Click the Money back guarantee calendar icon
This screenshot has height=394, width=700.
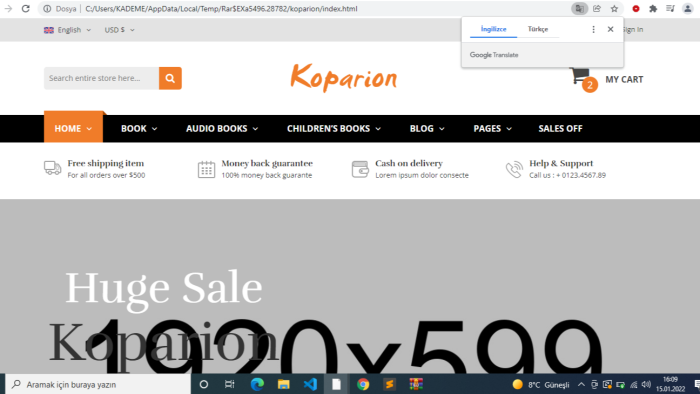coord(206,169)
